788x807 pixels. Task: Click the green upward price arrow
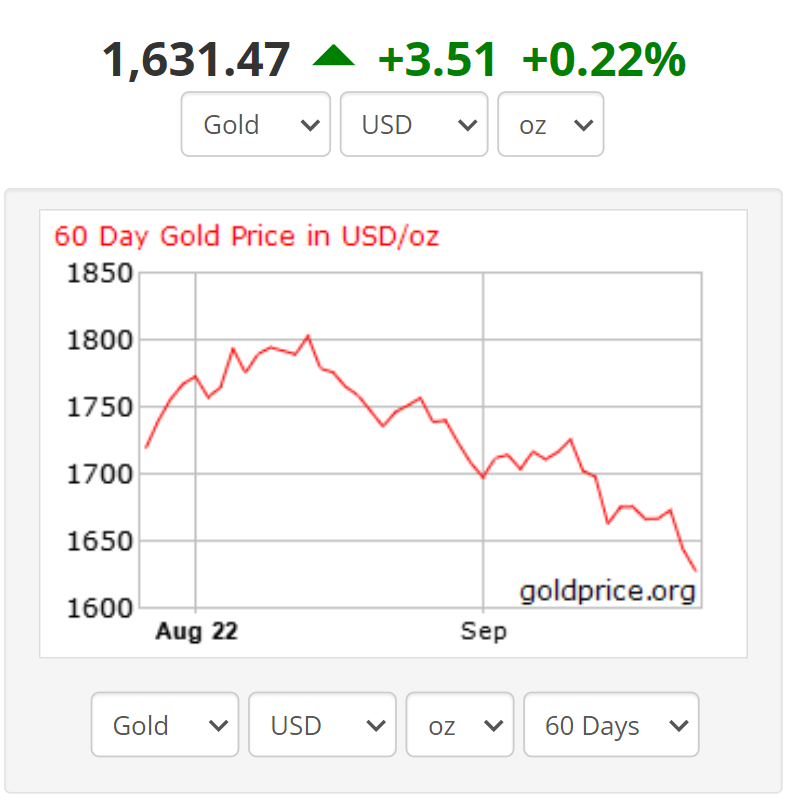click(333, 57)
